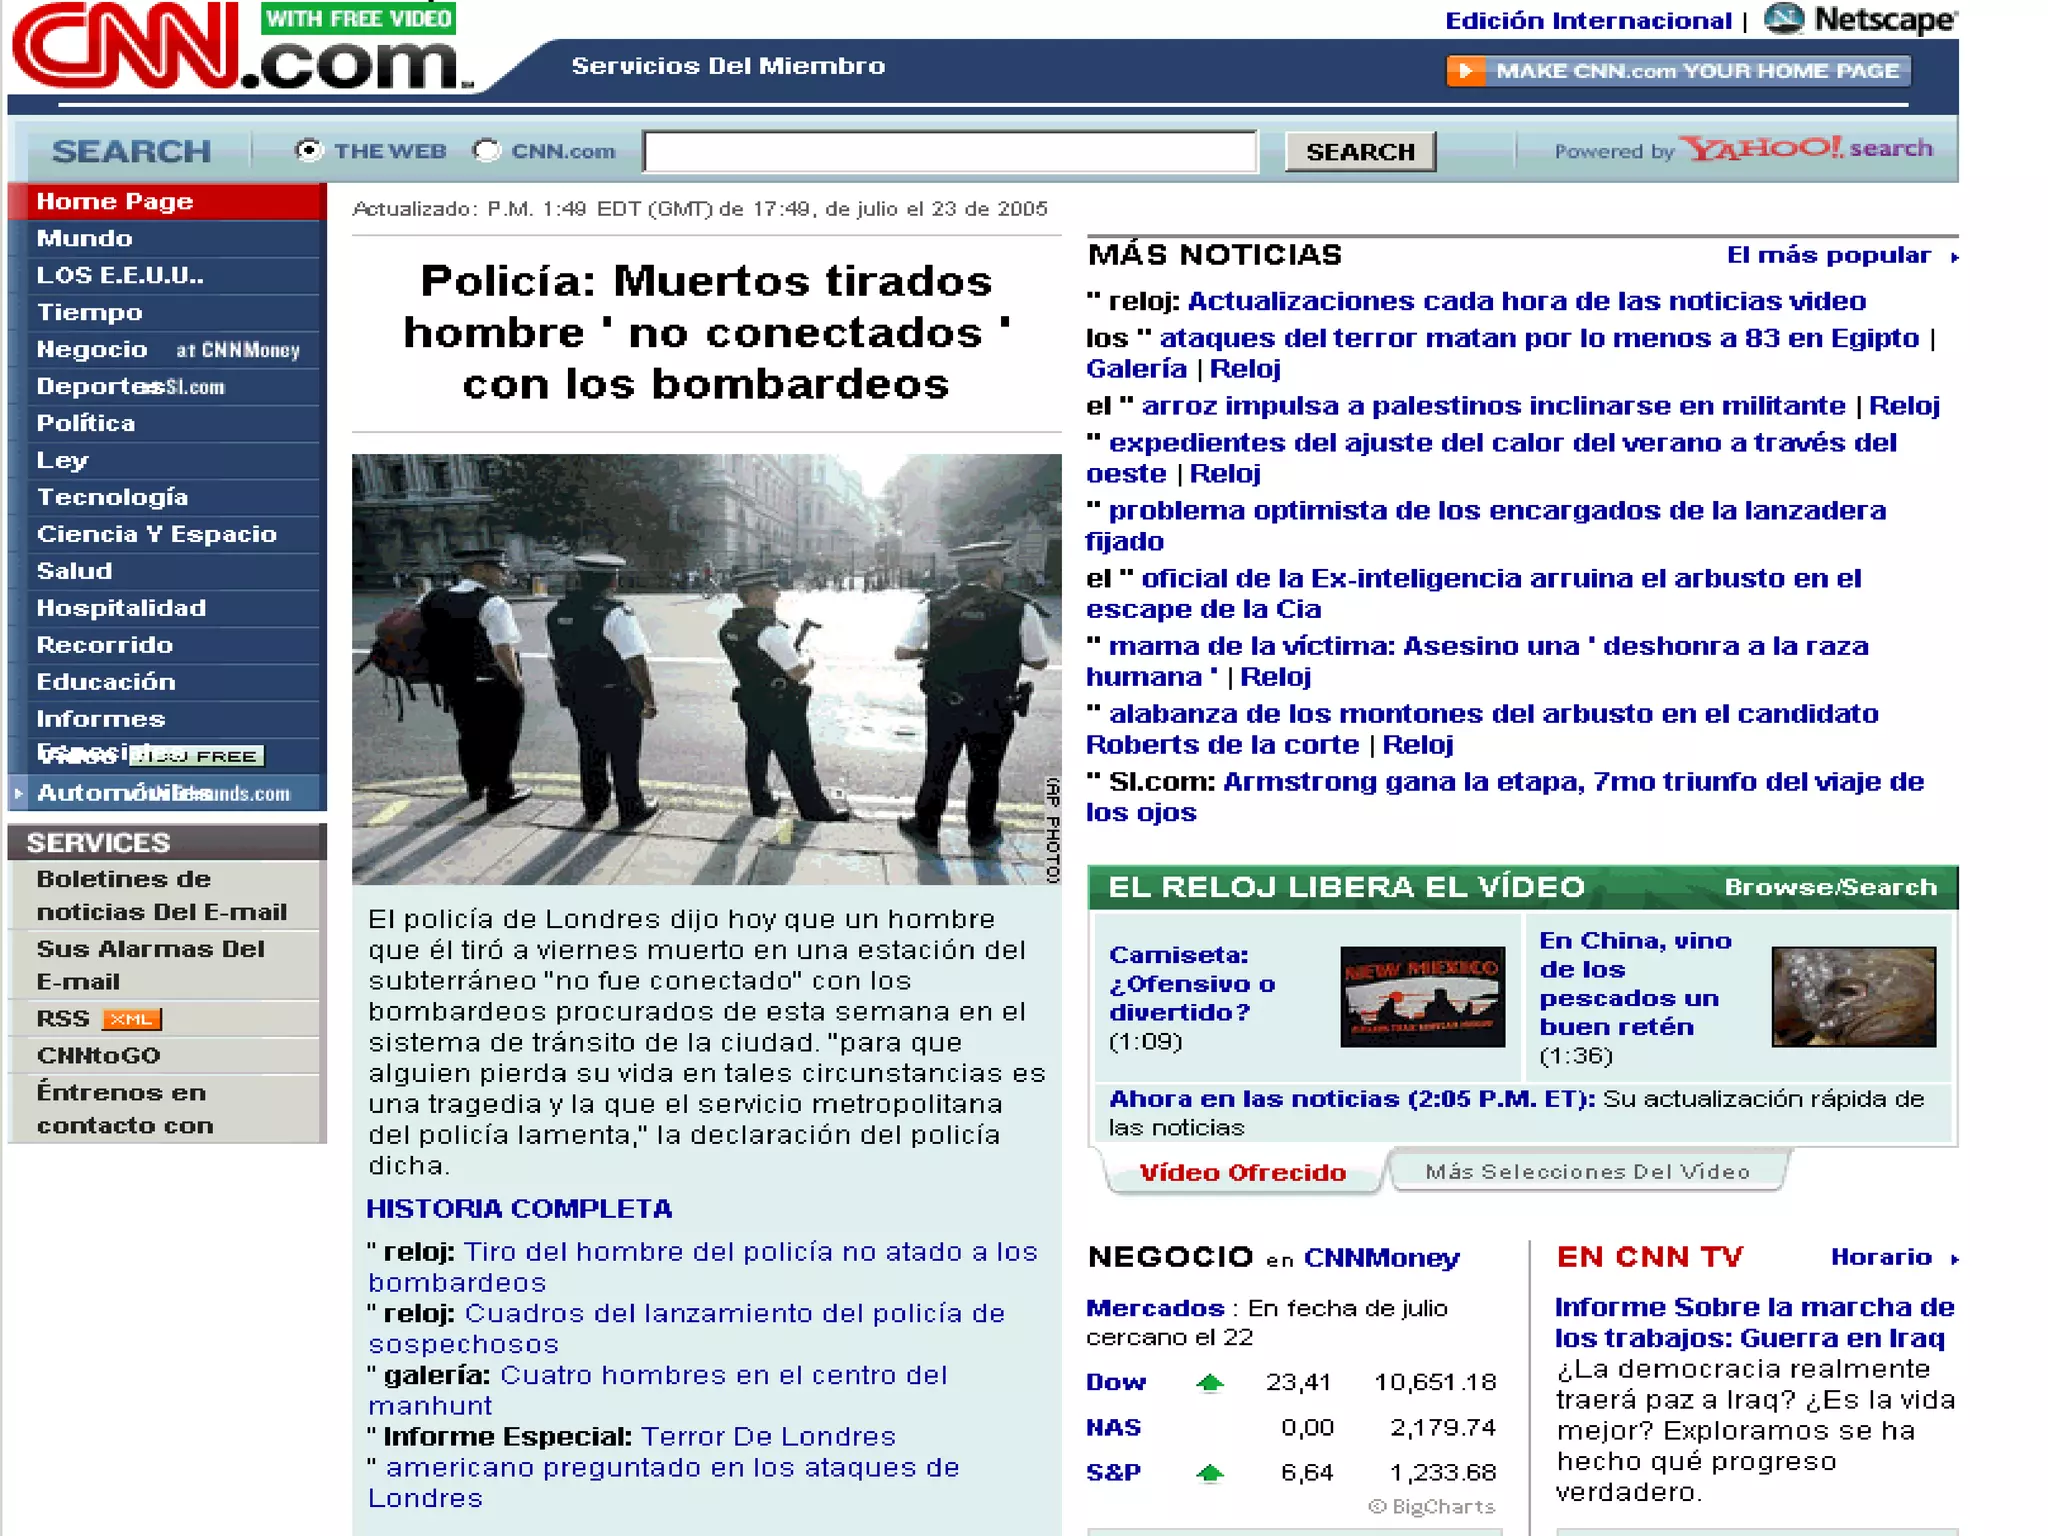Open Éntrenos en contacto con link
This screenshot has width=2048, height=1536.
(x=125, y=1109)
